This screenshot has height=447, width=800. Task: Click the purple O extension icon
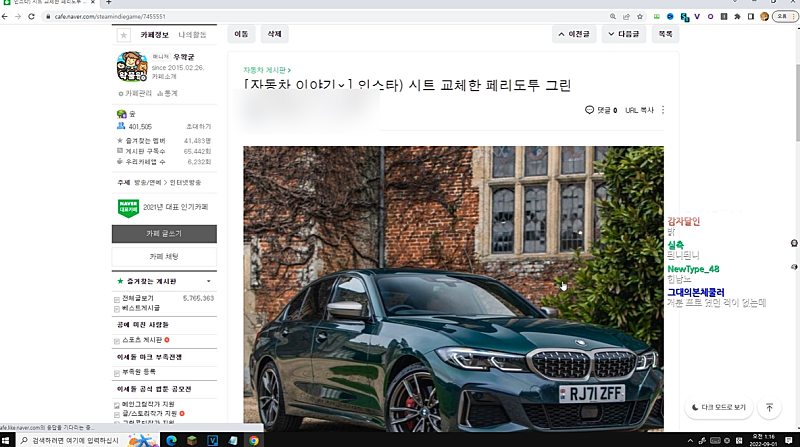(x=710, y=16)
